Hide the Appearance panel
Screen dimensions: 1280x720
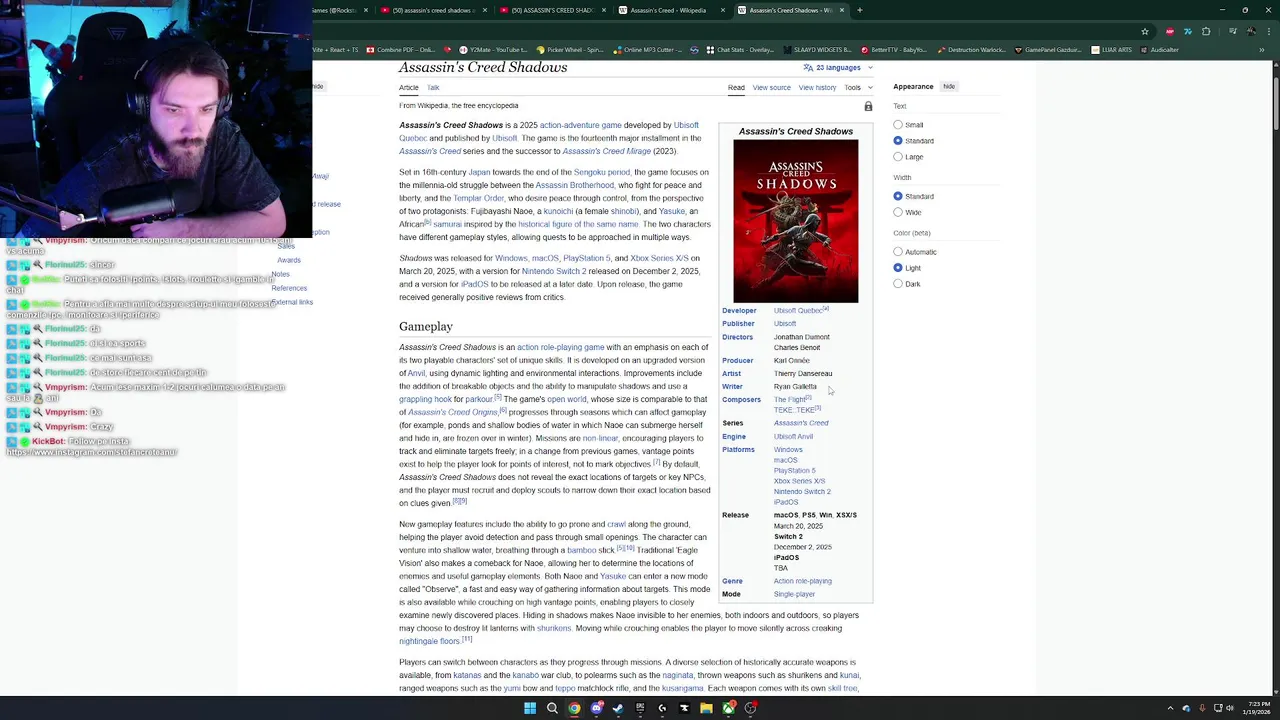949,87
